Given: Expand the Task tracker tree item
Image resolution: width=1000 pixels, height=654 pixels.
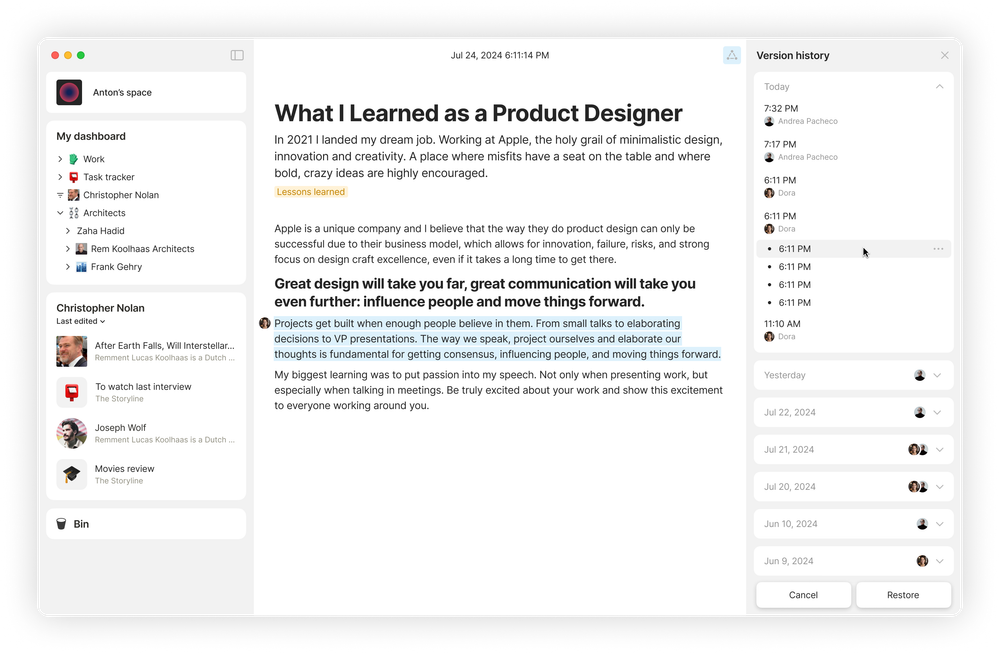Looking at the screenshot, I should pos(60,177).
